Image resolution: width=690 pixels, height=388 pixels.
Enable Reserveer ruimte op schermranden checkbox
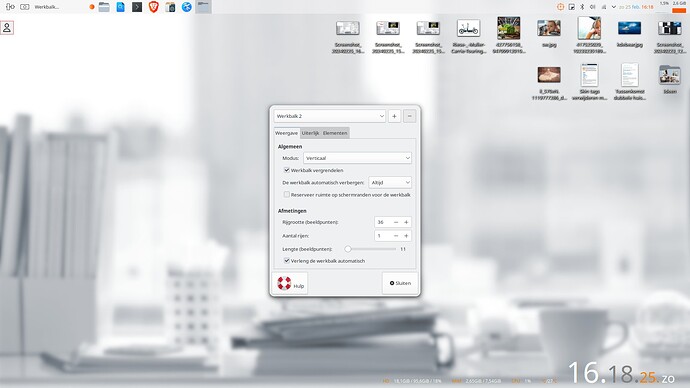tap(286, 194)
